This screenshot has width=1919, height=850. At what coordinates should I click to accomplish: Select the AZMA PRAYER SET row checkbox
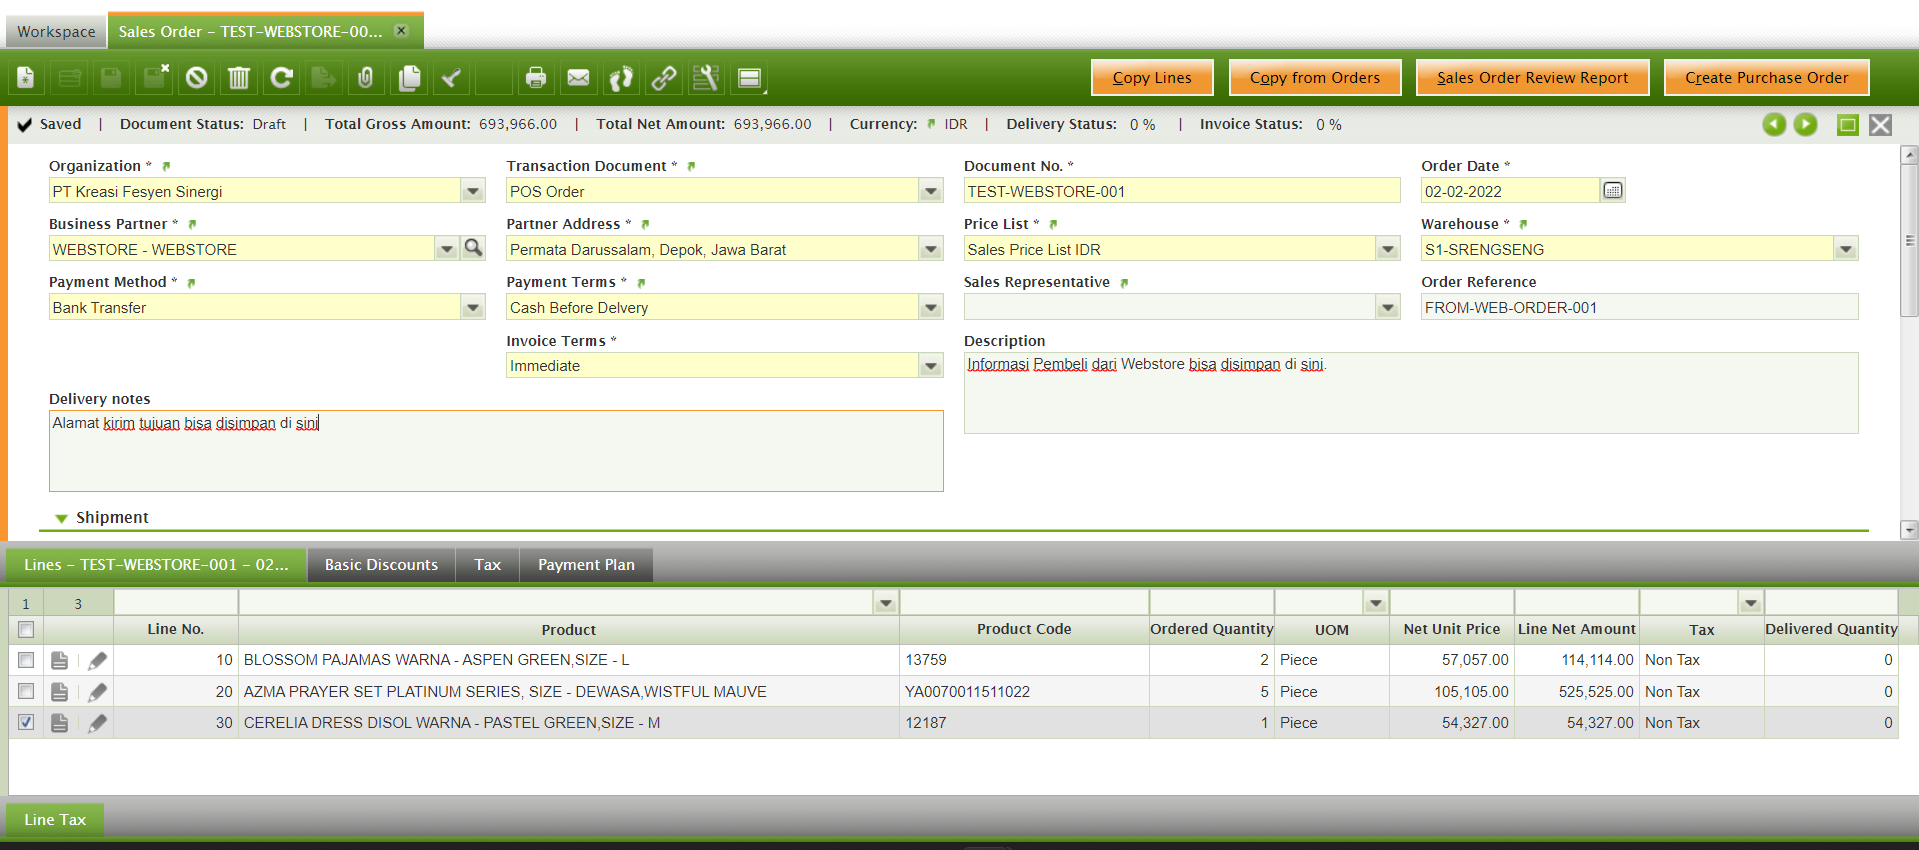tap(26, 691)
